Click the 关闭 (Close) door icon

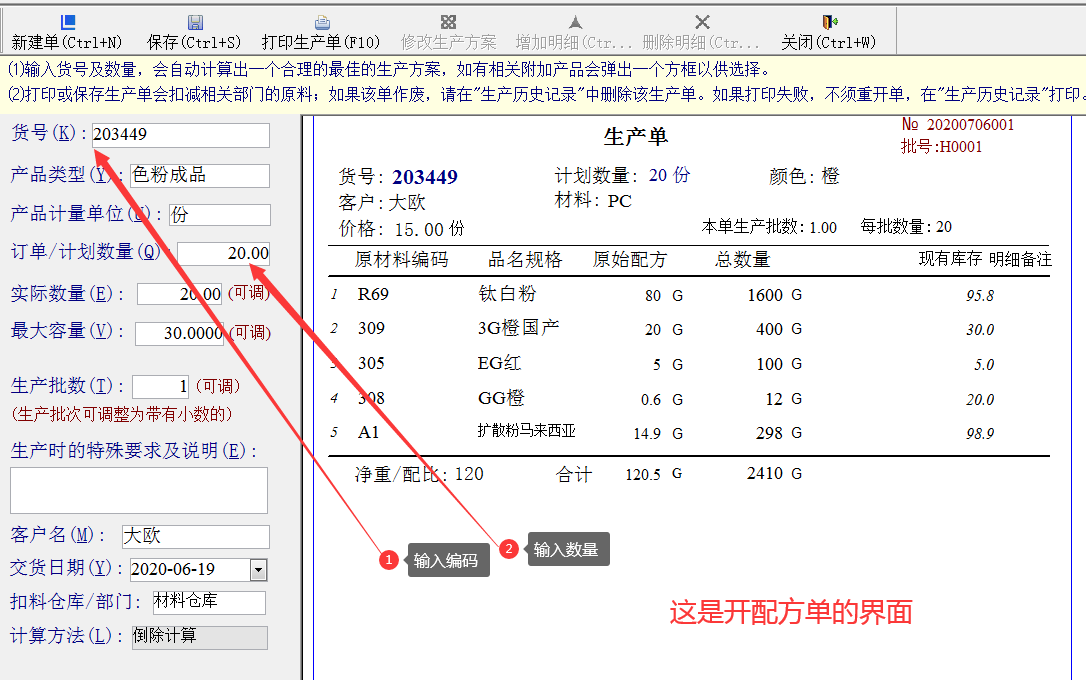[x=828, y=22]
